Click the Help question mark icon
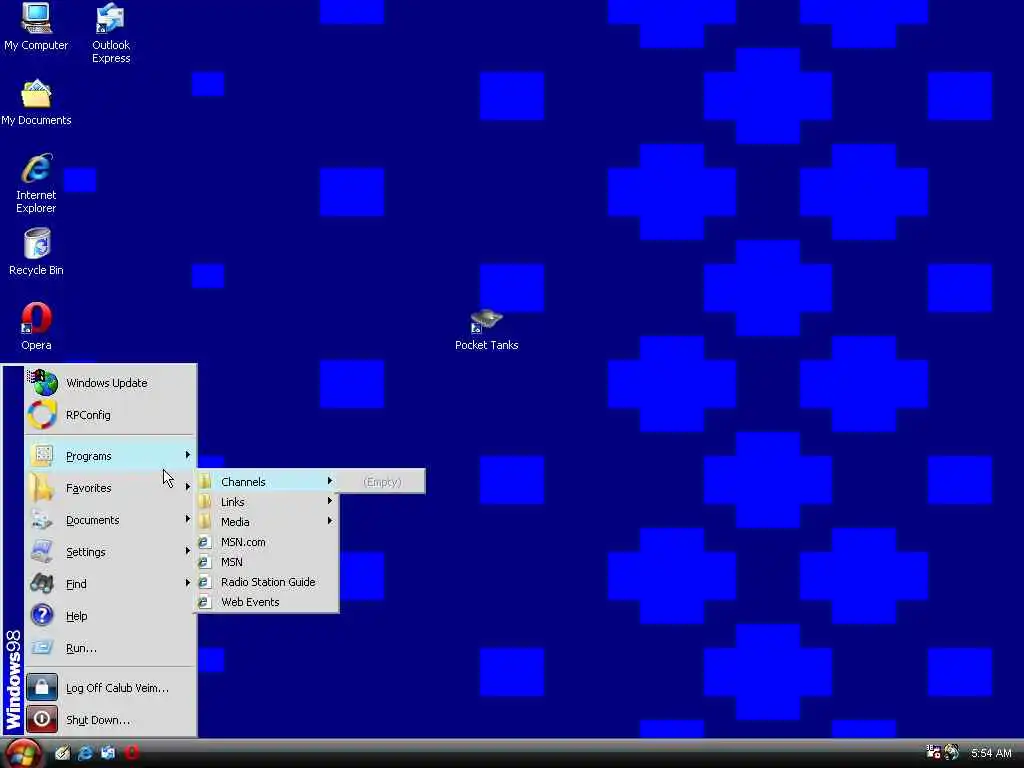The image size is (1024, 768). point(42,615)
